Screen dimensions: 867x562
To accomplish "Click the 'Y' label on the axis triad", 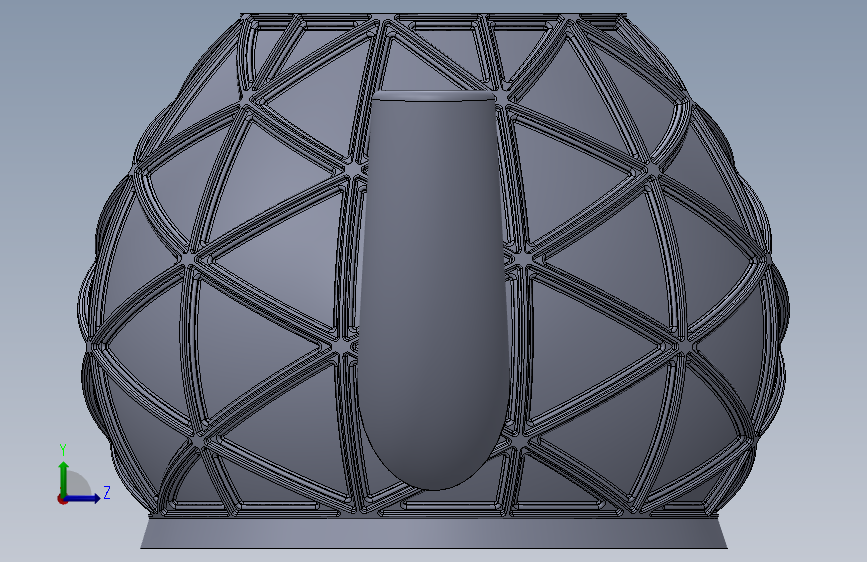I will tap(63, 449).
